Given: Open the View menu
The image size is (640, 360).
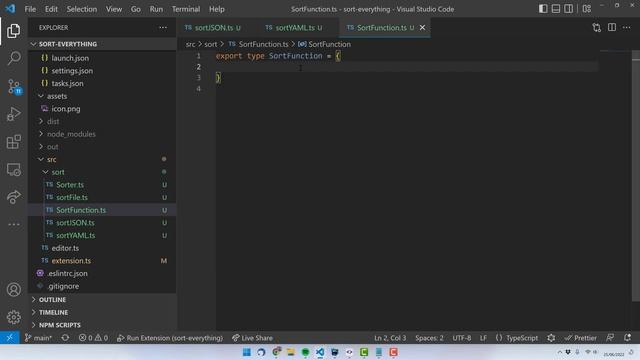Looking at the screenshot, I should (x=114, y=9).
